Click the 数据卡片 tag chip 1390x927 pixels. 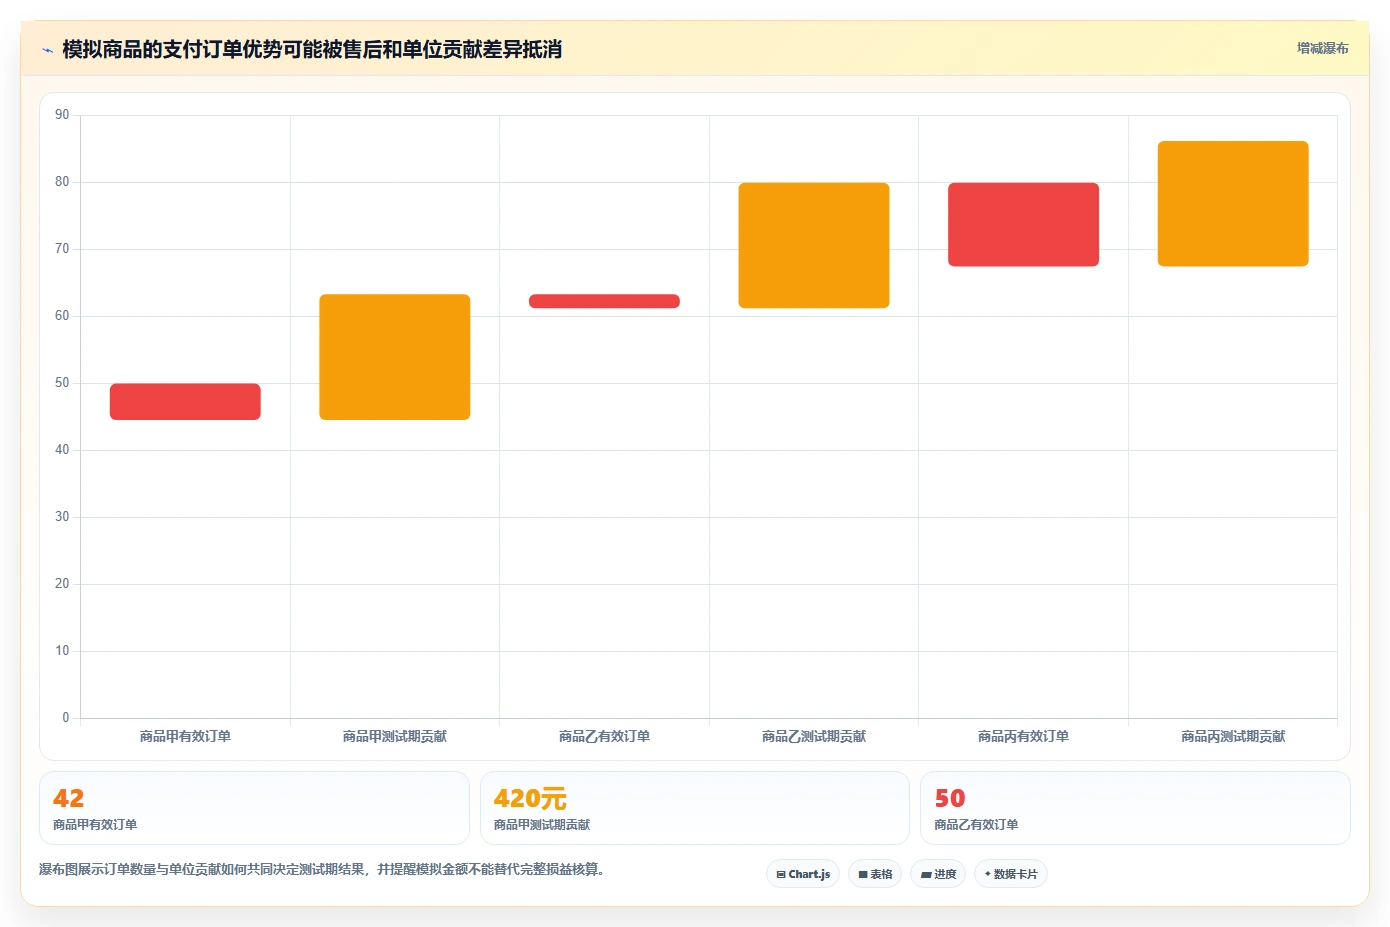[x=1011, y=874]
